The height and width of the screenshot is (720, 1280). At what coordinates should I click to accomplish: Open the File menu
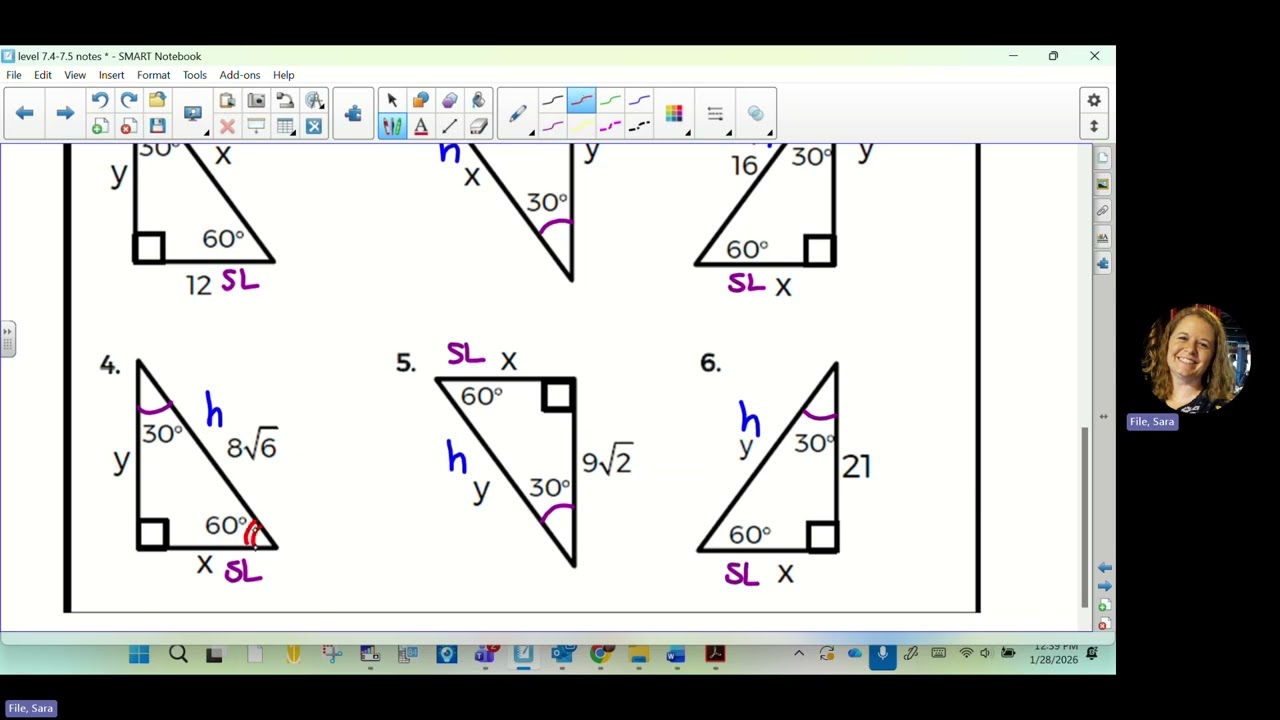pos(14,75)
